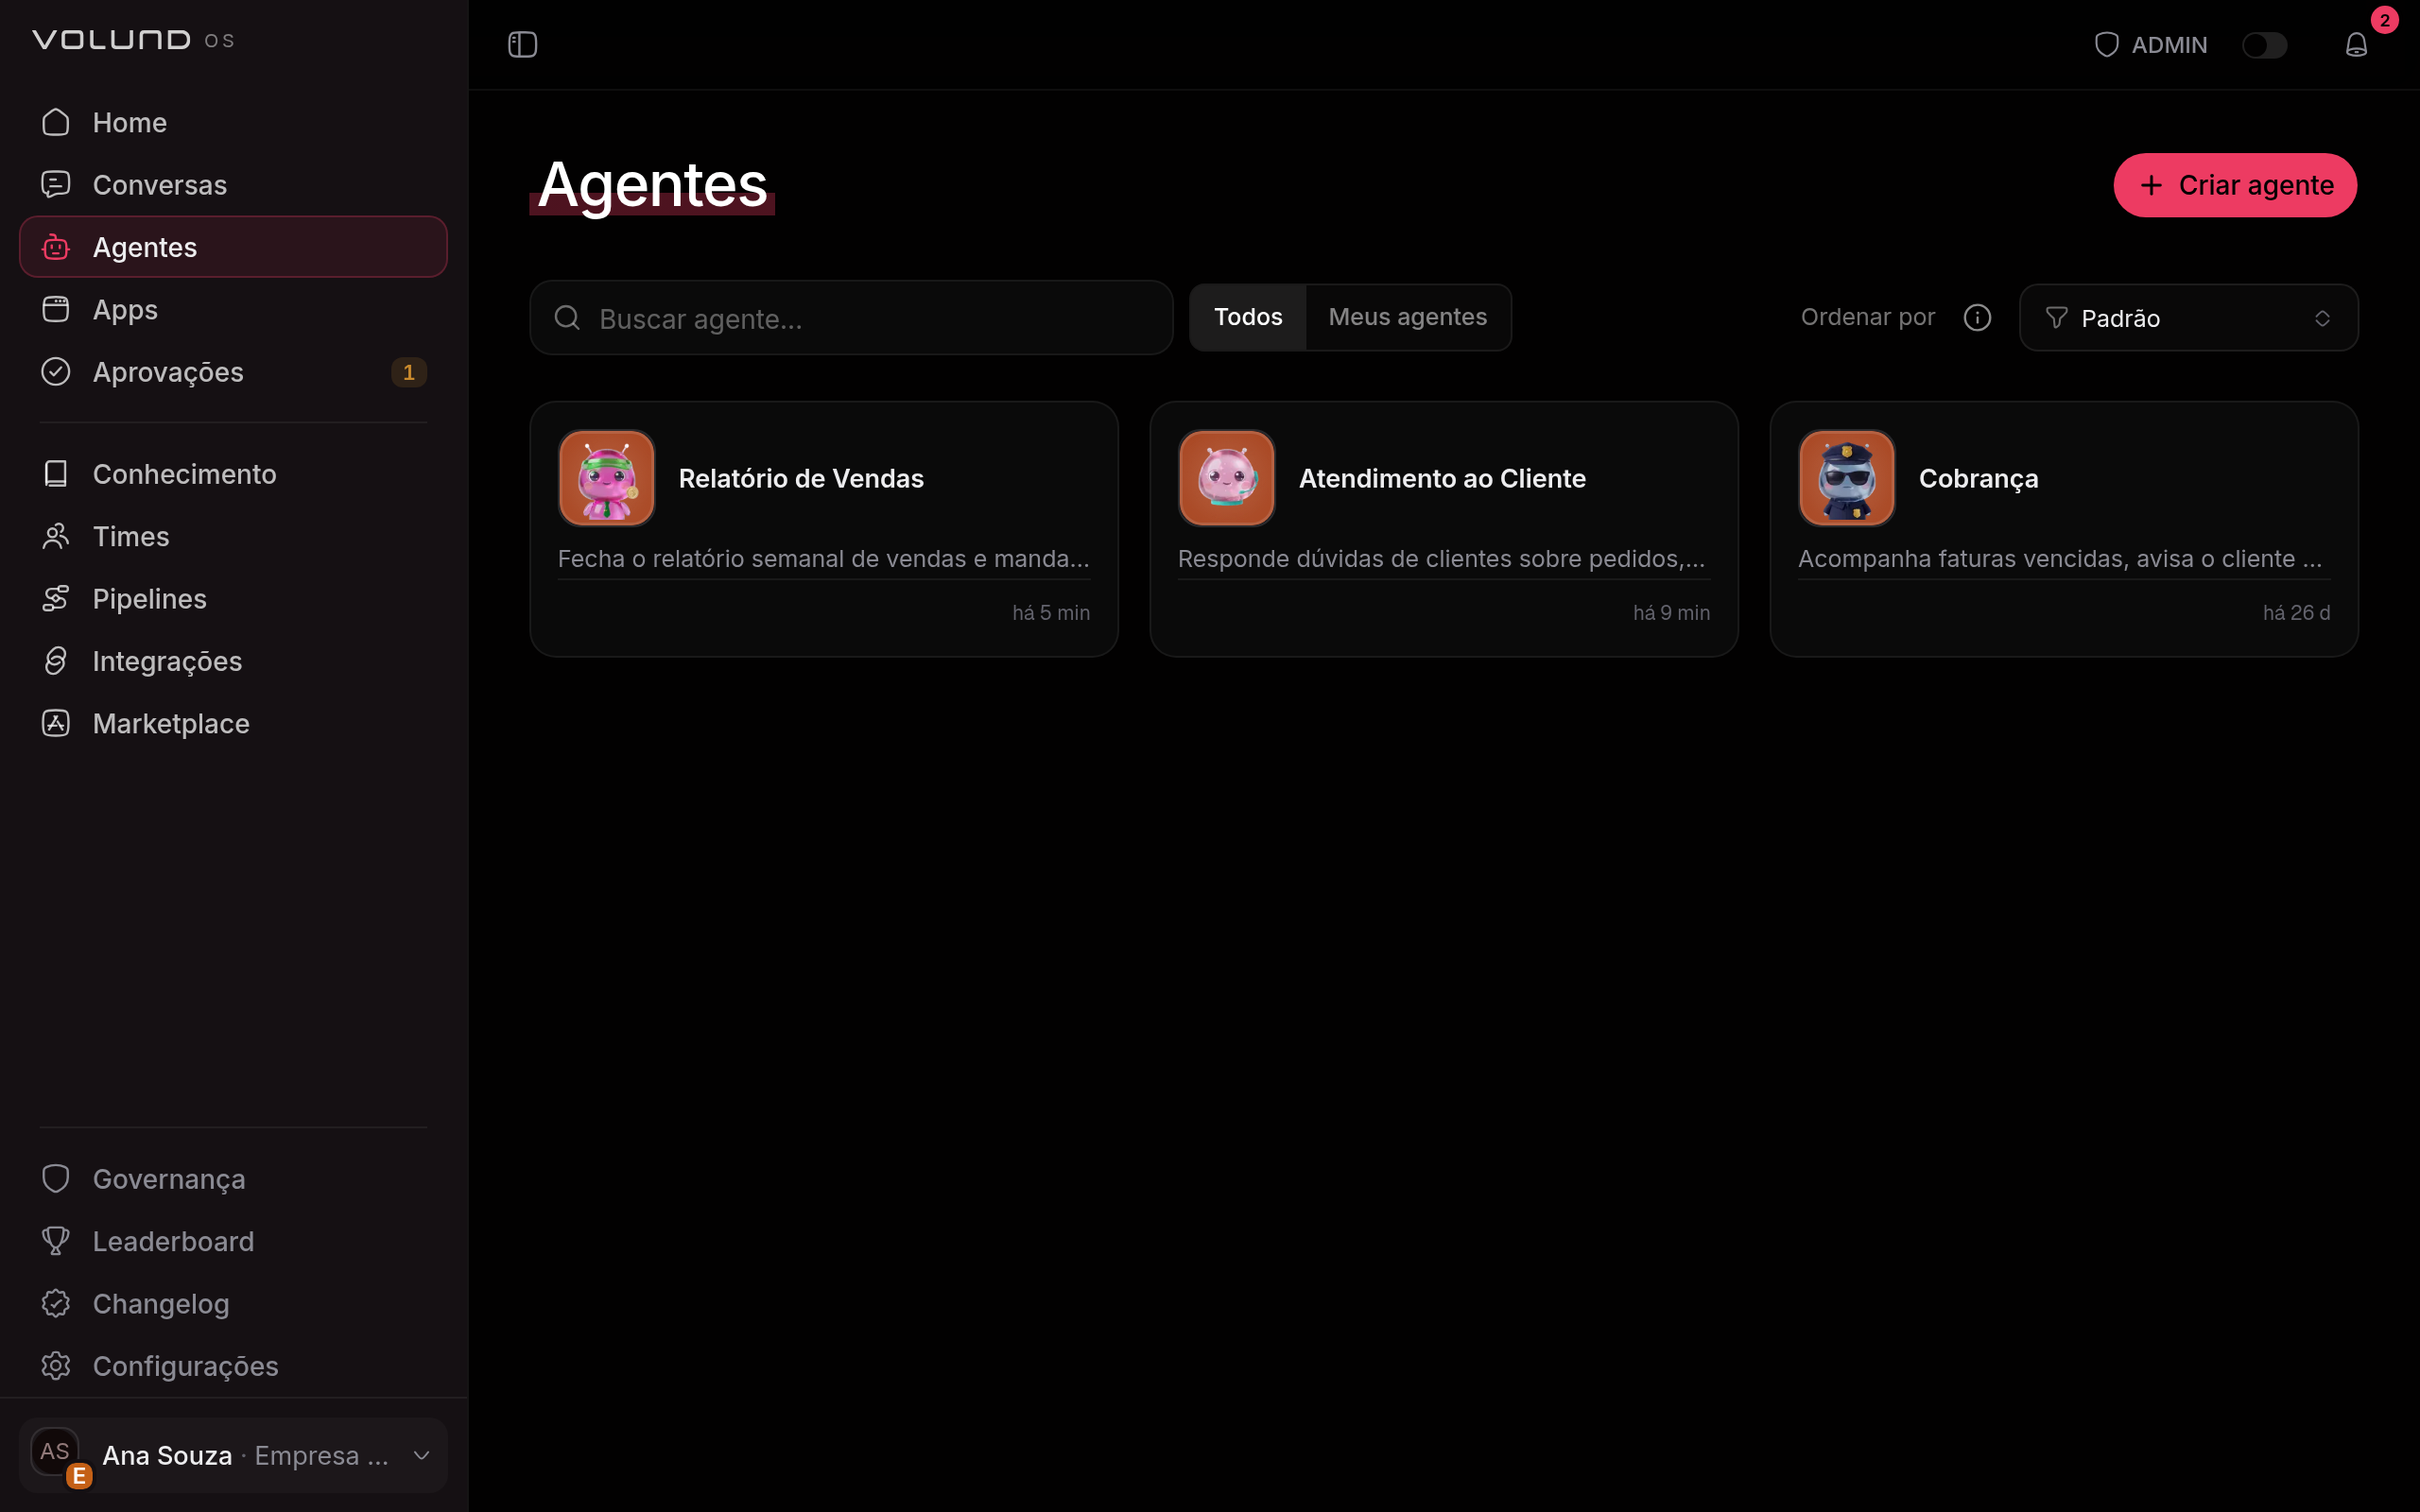Click the ADMIN shield icon in header

point(2106,45)
